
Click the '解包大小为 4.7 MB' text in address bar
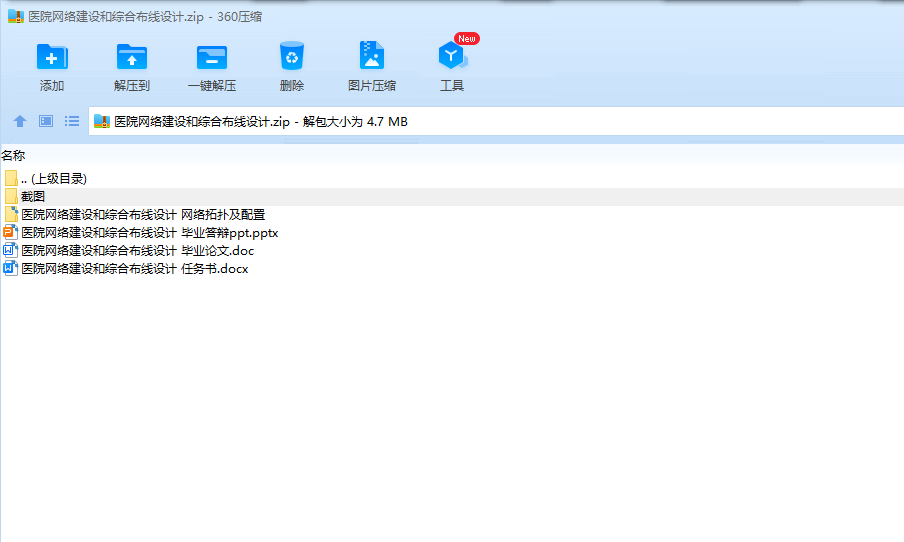pos(355,122)
